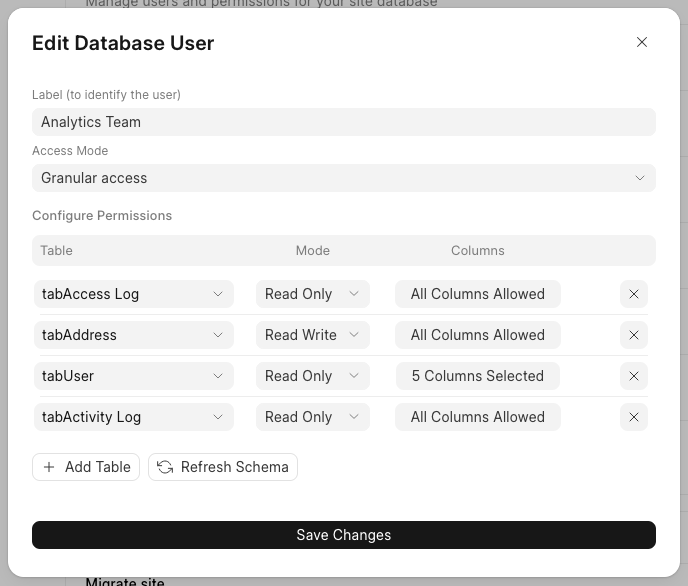The height and width of the screenshot is (586, 688).
Task: Open the mode dropdown for tabActivity Log
Action: (312, 417)
